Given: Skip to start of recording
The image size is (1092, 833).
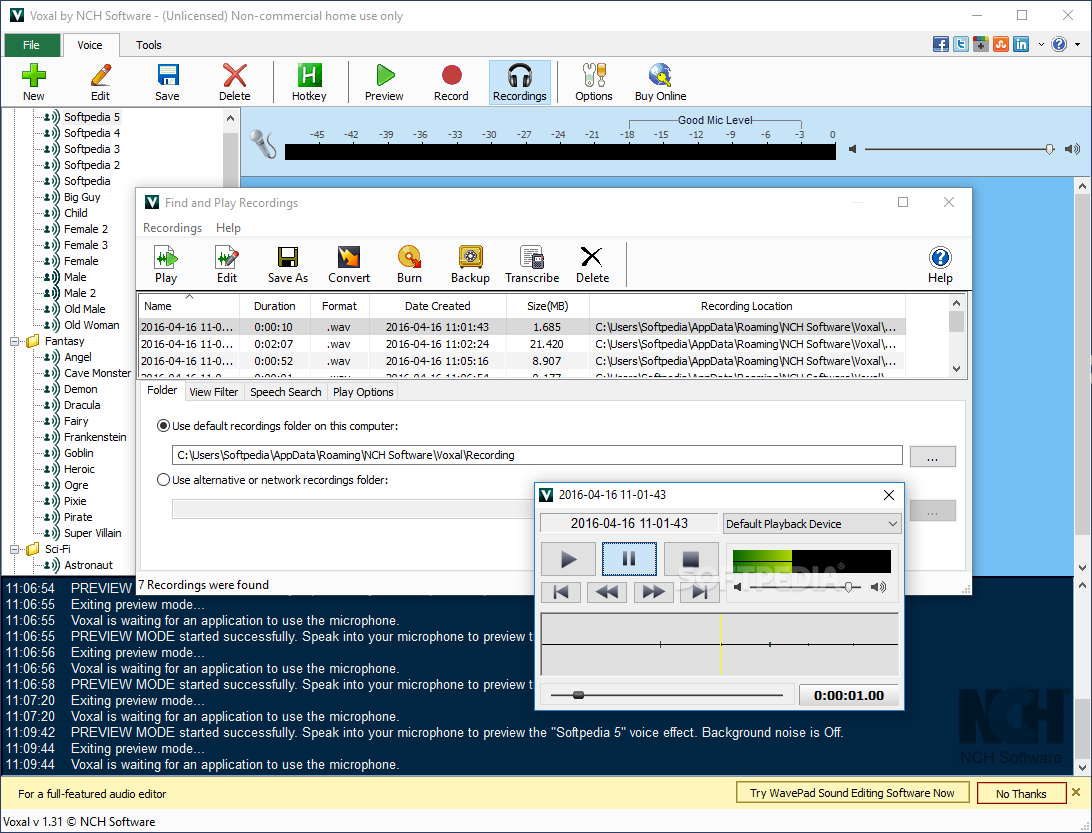Looking at the screenshot, I should (561, 592).
